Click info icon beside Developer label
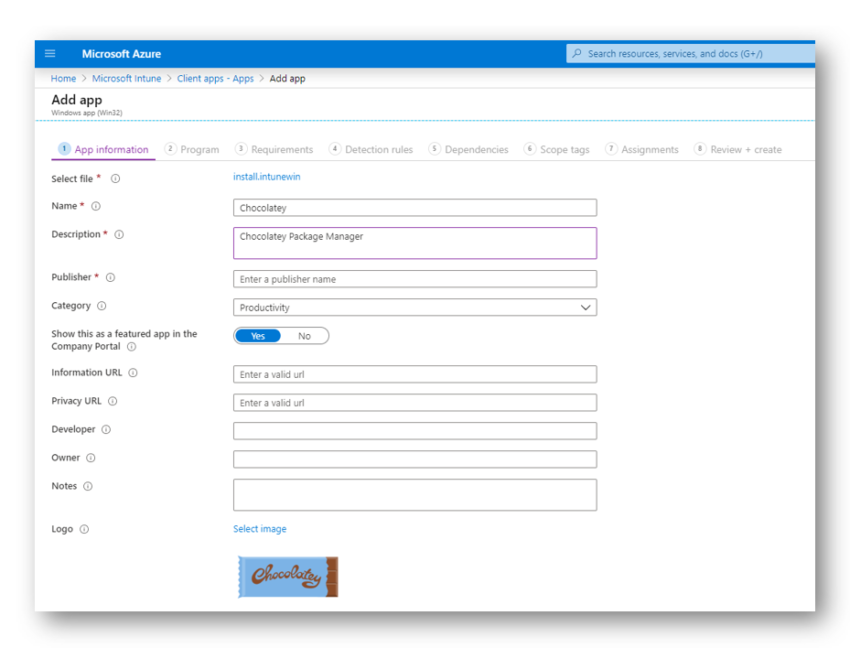Image resolution: width=850 pixels, height=648 pixels. tap(106, 429)
